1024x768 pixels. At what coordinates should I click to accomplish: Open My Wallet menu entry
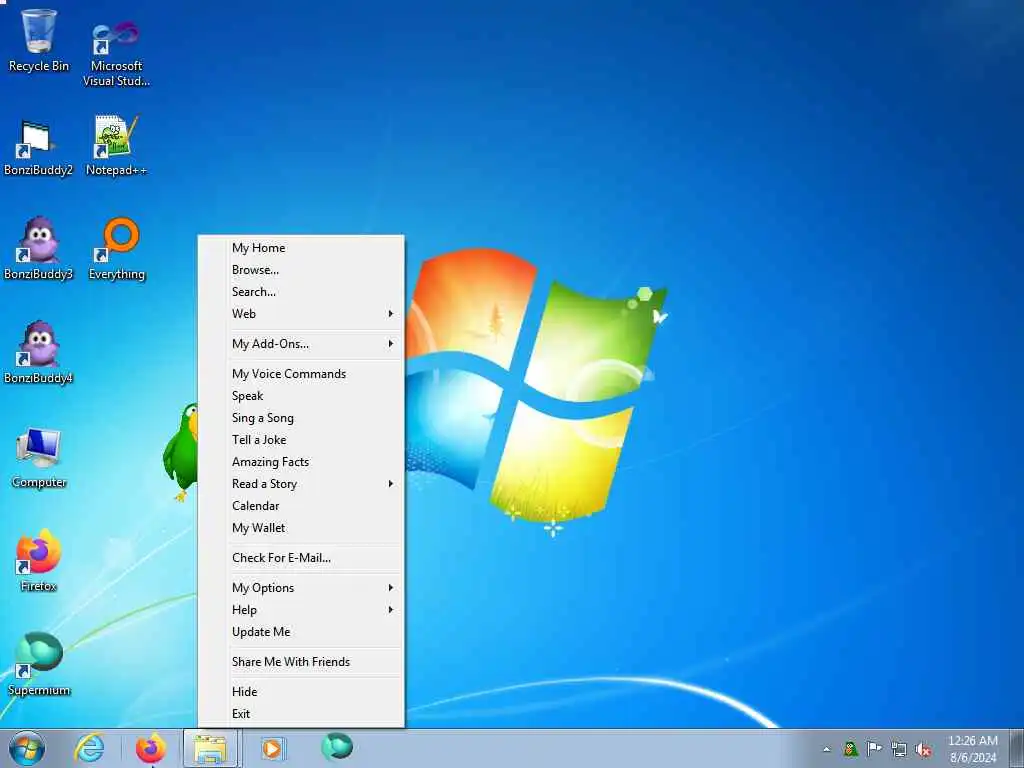click(301, 528)
